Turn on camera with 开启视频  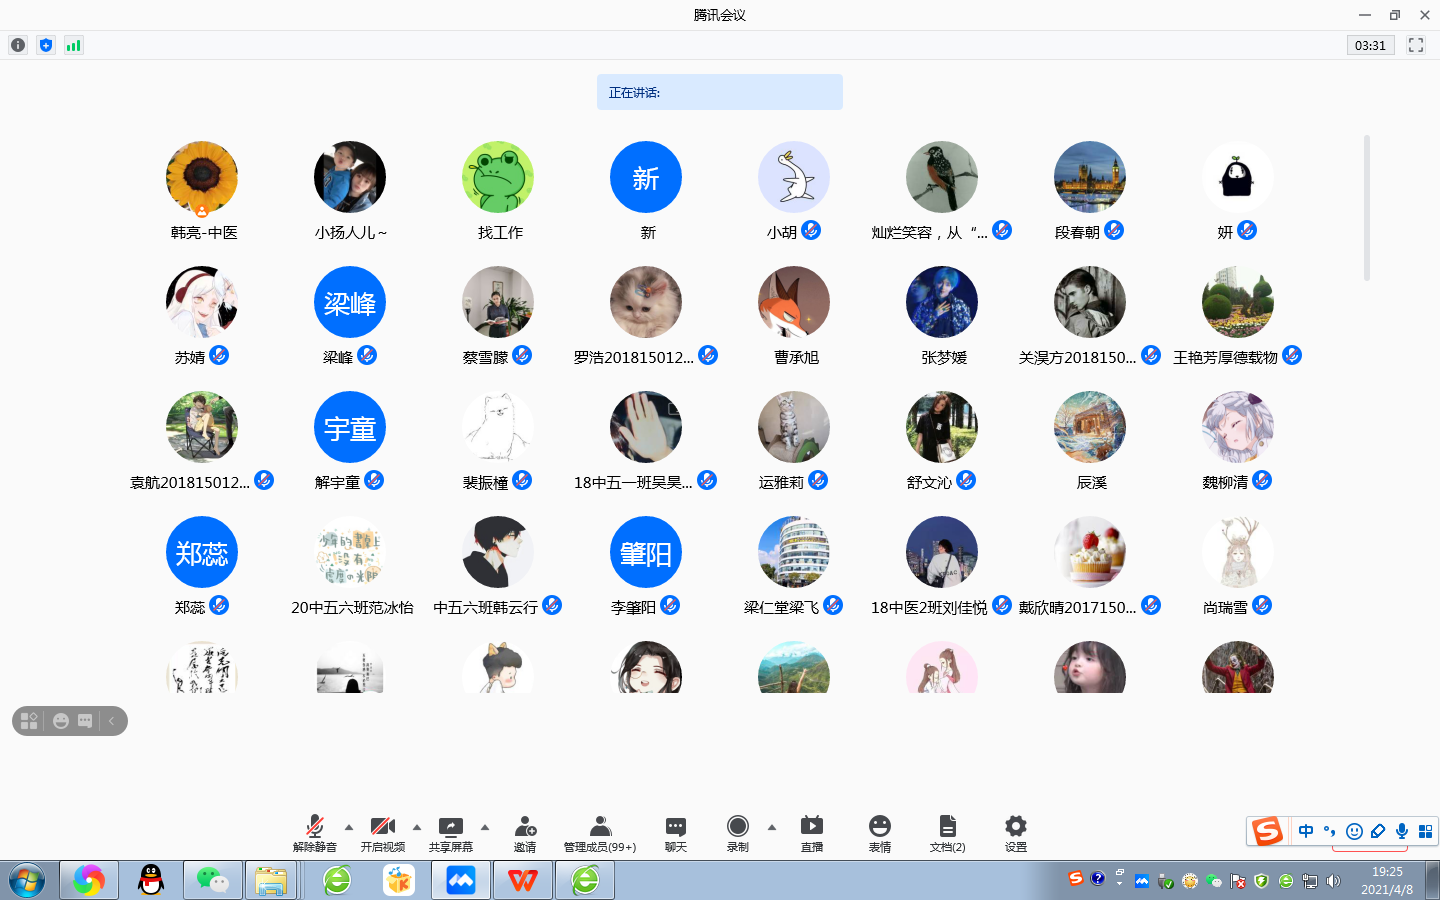pyautogui.click(x=383, y=833)
